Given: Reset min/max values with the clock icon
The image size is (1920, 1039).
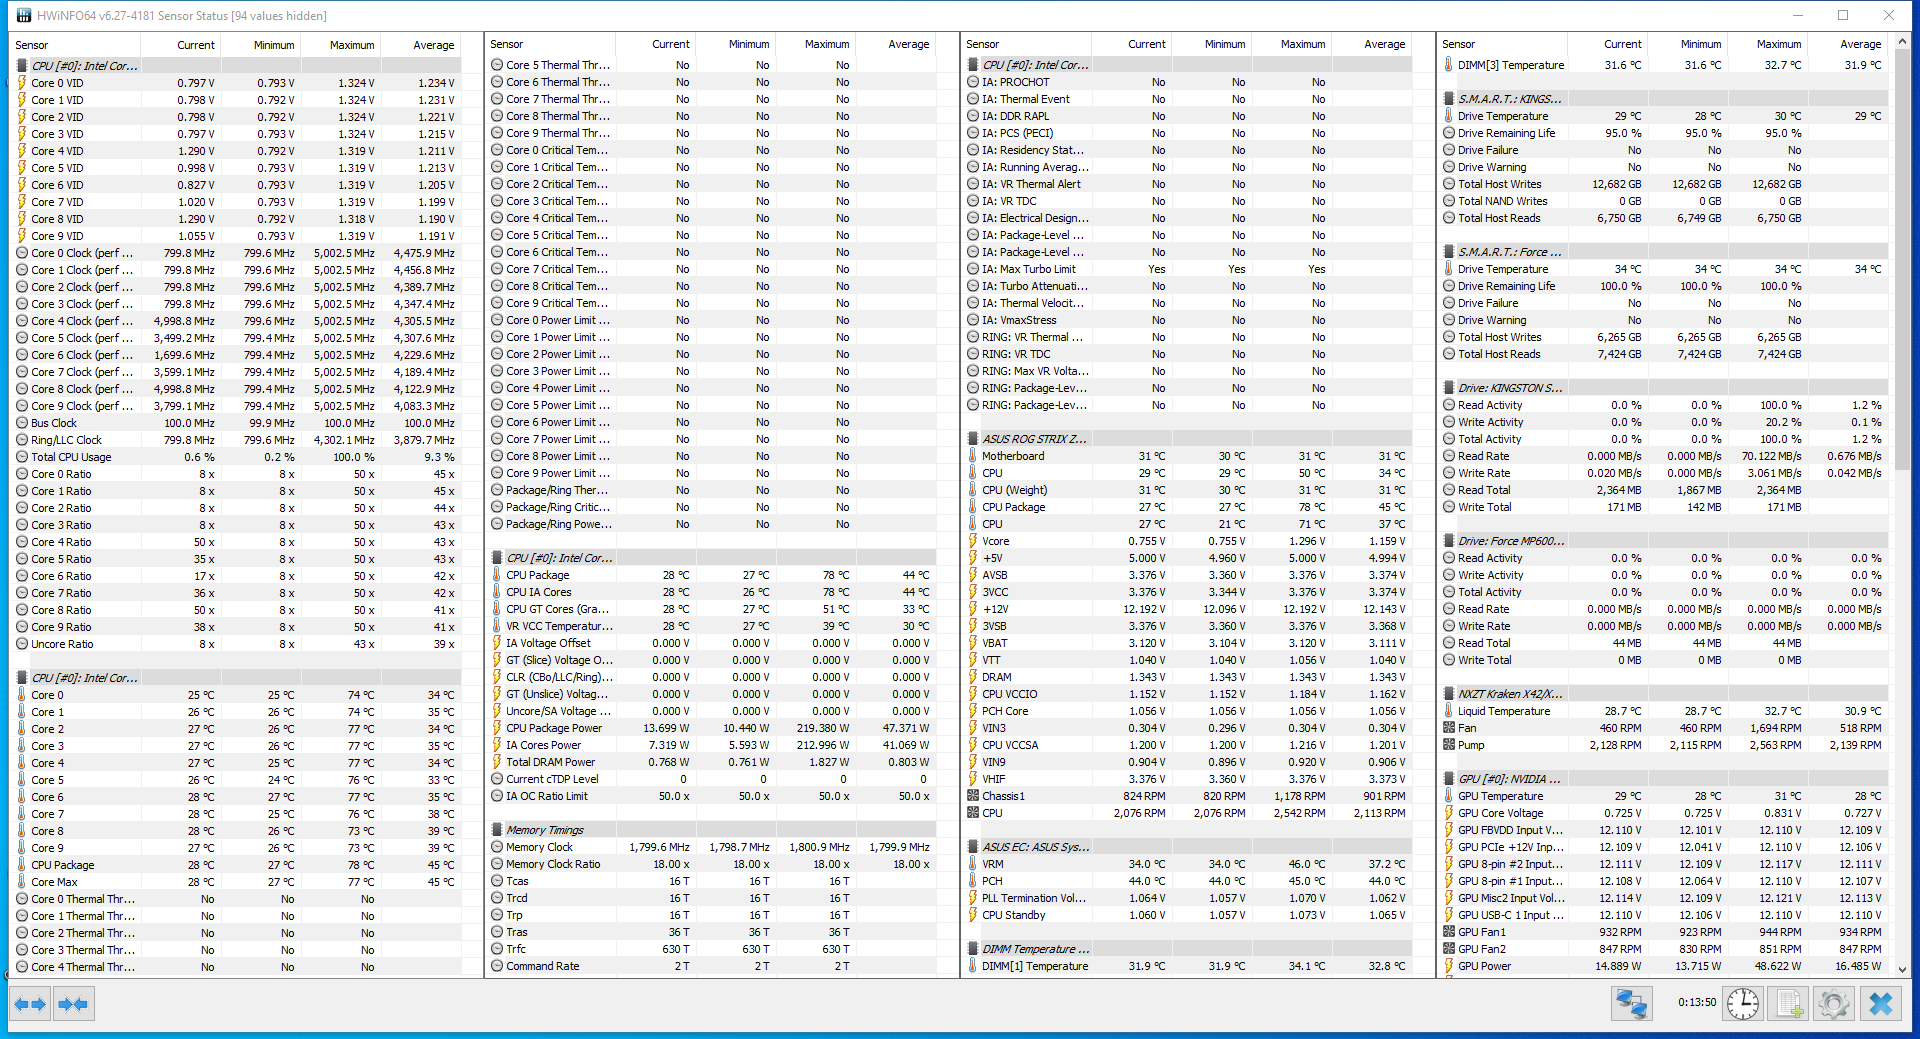Looking at the screenshot, I should 1743,1003.
